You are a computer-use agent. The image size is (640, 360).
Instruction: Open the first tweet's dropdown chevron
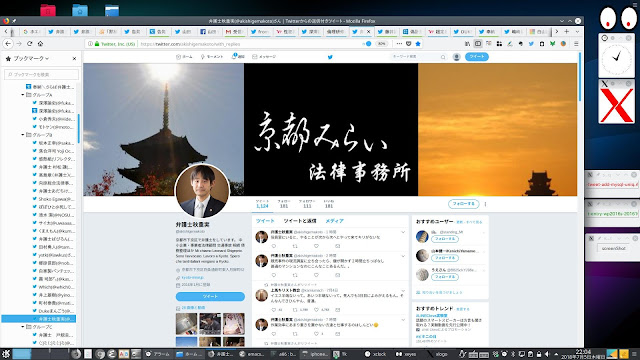403,232
